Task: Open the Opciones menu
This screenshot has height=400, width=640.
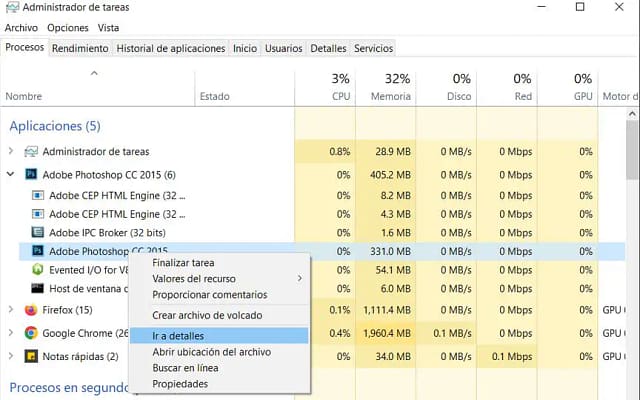Action: pyautogui.click(x=68, y=28)
